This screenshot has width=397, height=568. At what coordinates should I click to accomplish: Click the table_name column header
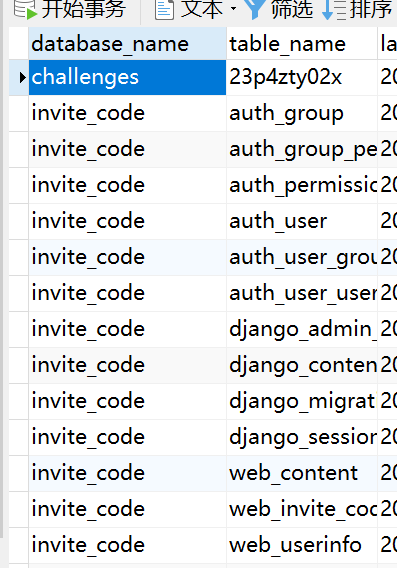(x=302, y=43)
